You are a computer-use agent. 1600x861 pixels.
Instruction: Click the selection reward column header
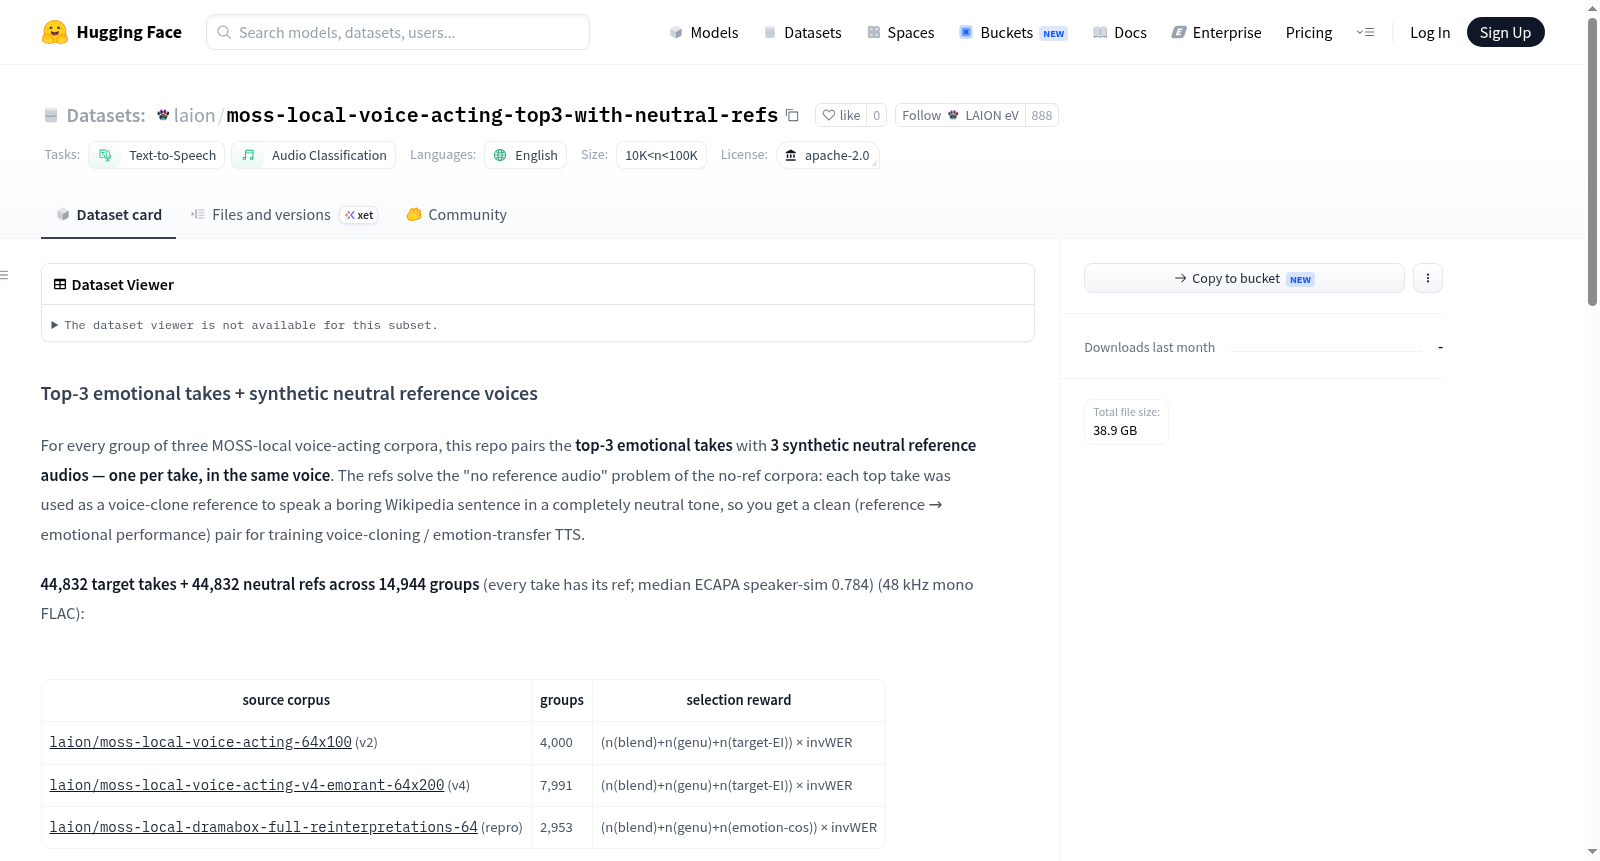click(739, 700)
